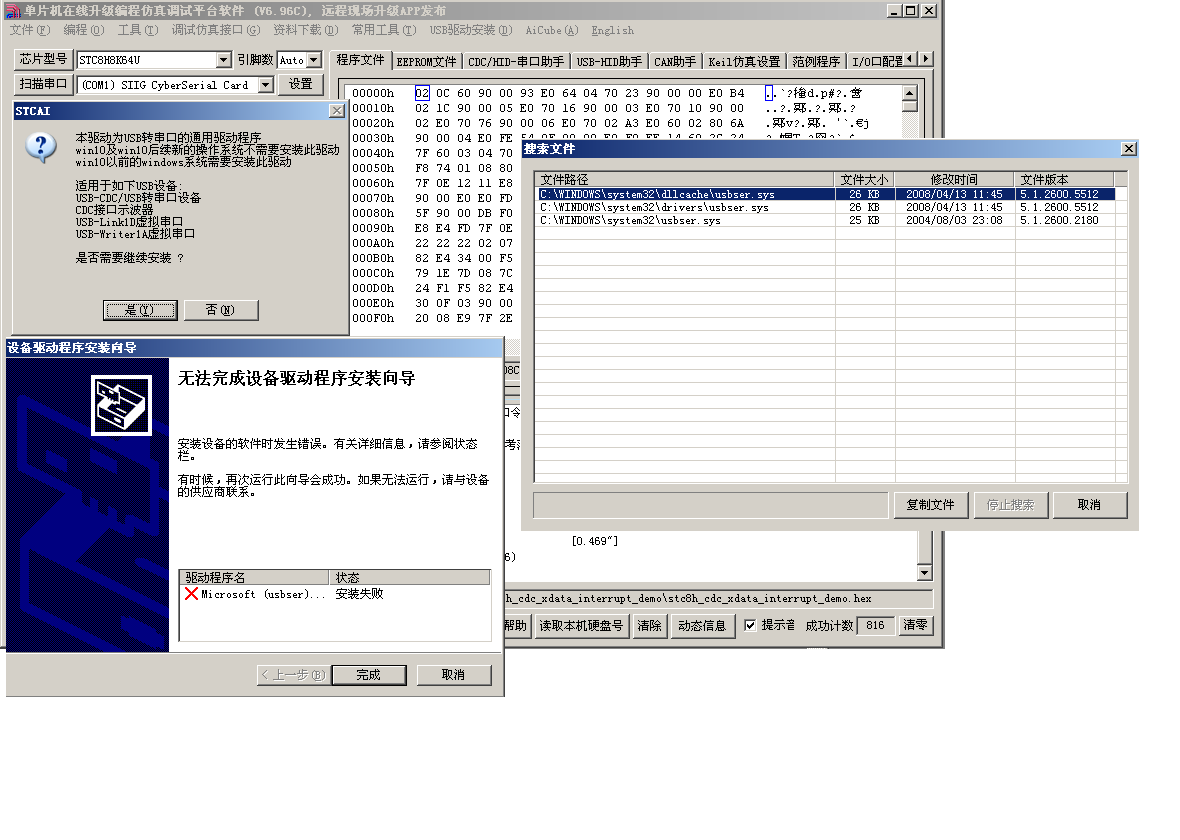This screenshot has height=840, width=1180.
Task: Select the CAN助手 tab
Action: pyautogui.click(x=674, y=62)
